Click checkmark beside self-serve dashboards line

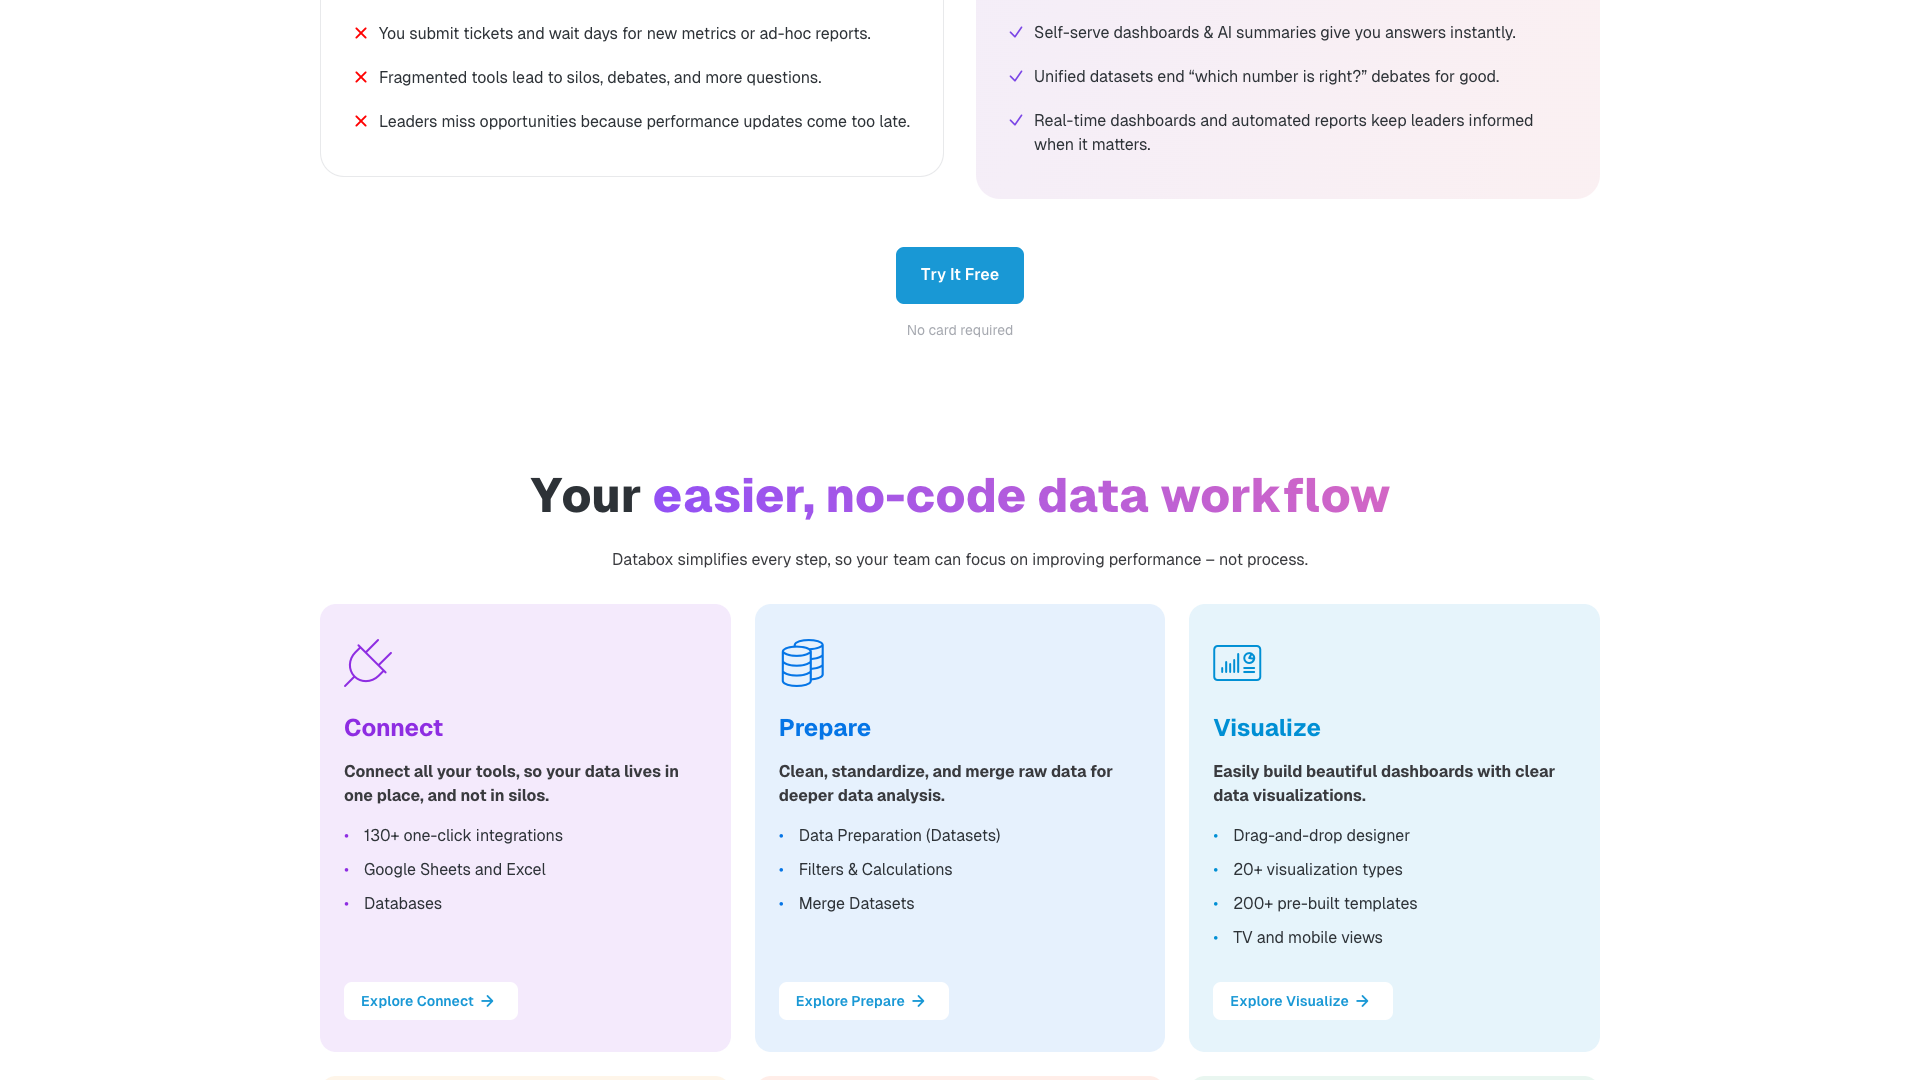[1016, 32]
